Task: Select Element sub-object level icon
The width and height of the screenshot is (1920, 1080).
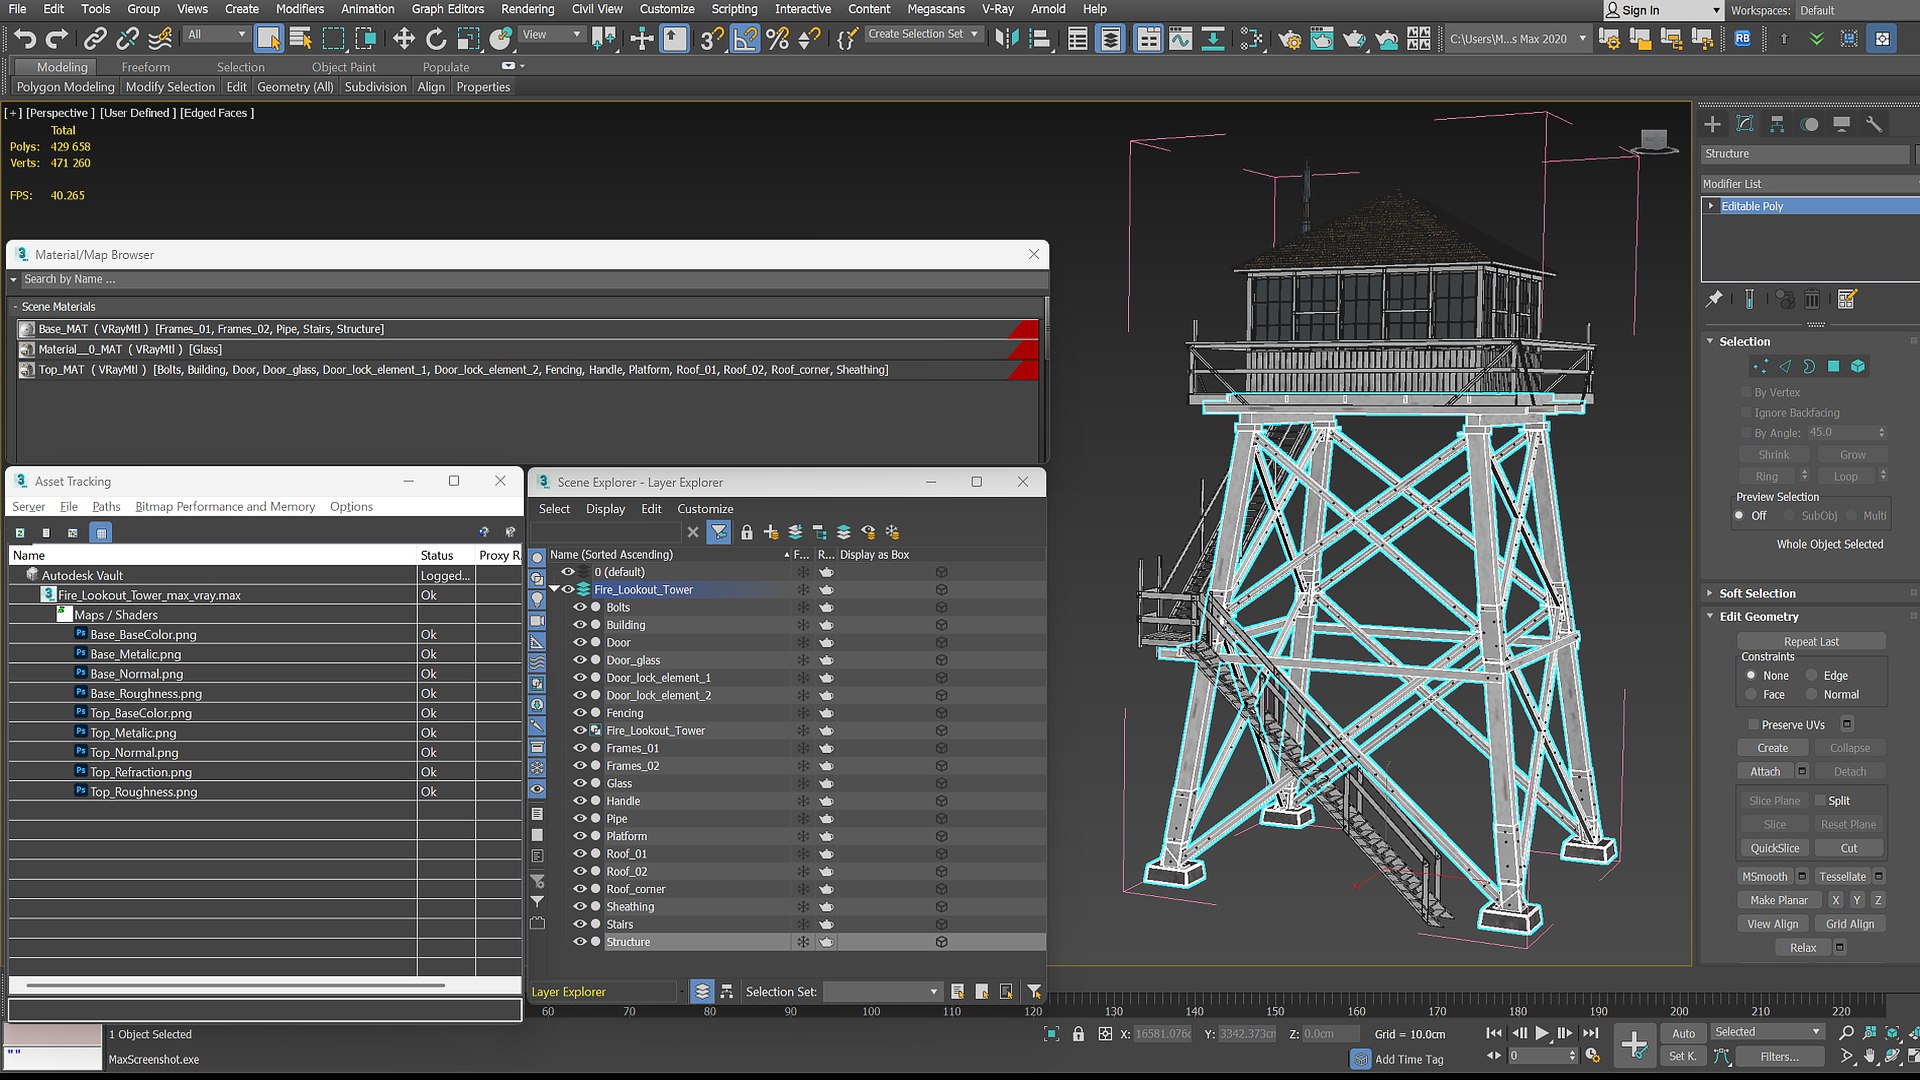Action: [x=1857, y=367]
